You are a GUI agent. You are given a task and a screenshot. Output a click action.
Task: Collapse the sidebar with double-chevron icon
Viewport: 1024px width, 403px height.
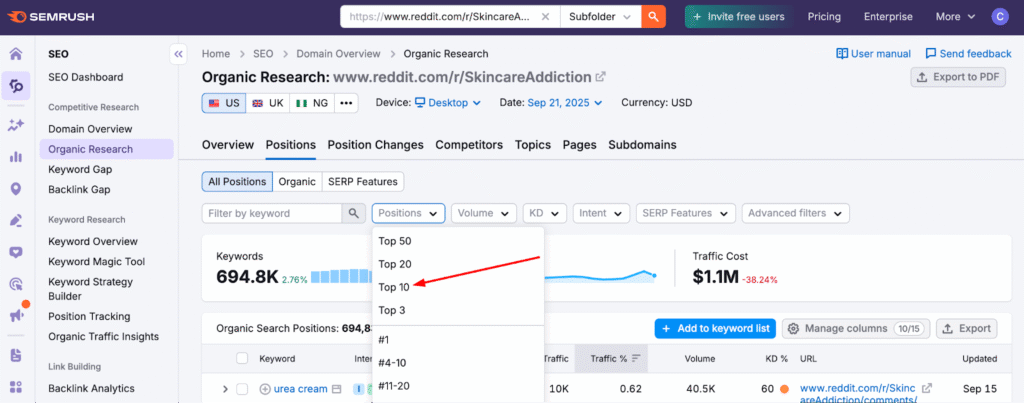coord(179,54)
